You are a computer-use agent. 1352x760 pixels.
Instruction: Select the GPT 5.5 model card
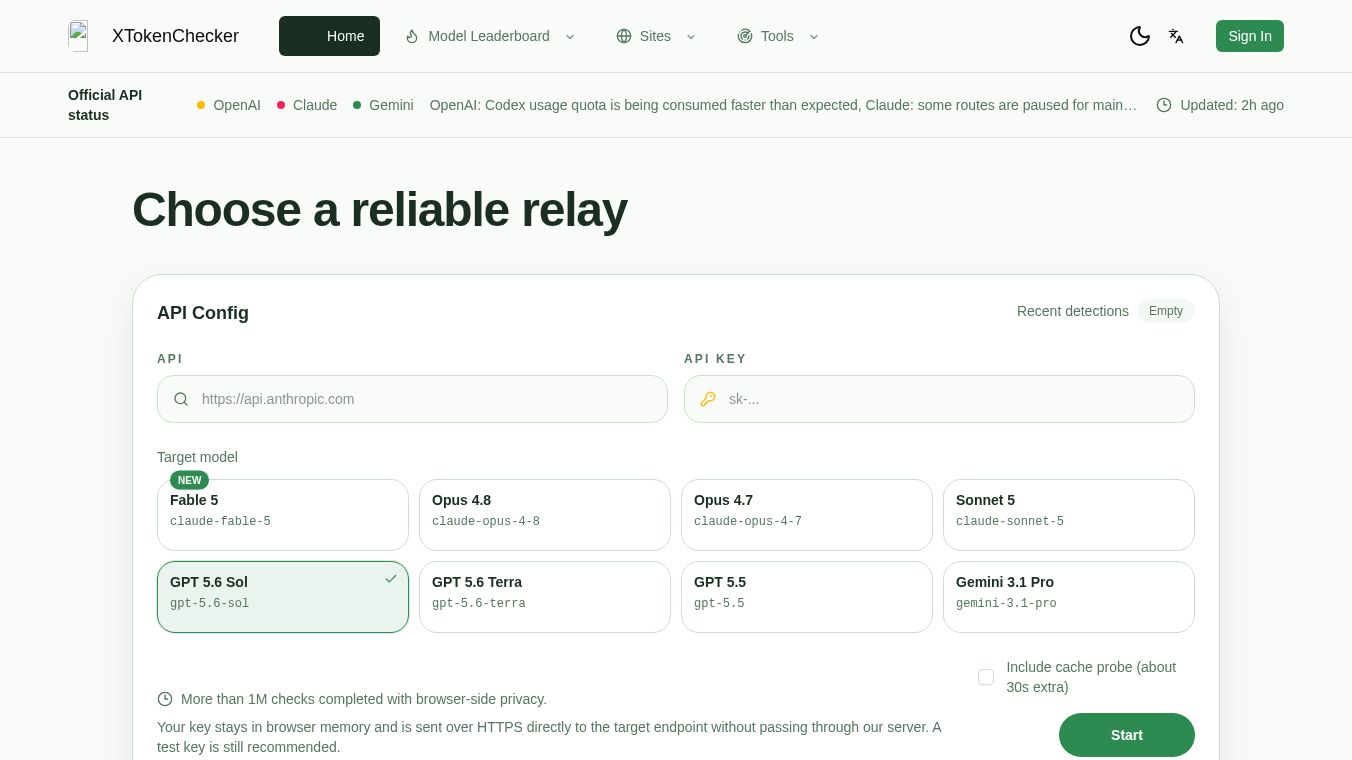[x=807, y=597]
